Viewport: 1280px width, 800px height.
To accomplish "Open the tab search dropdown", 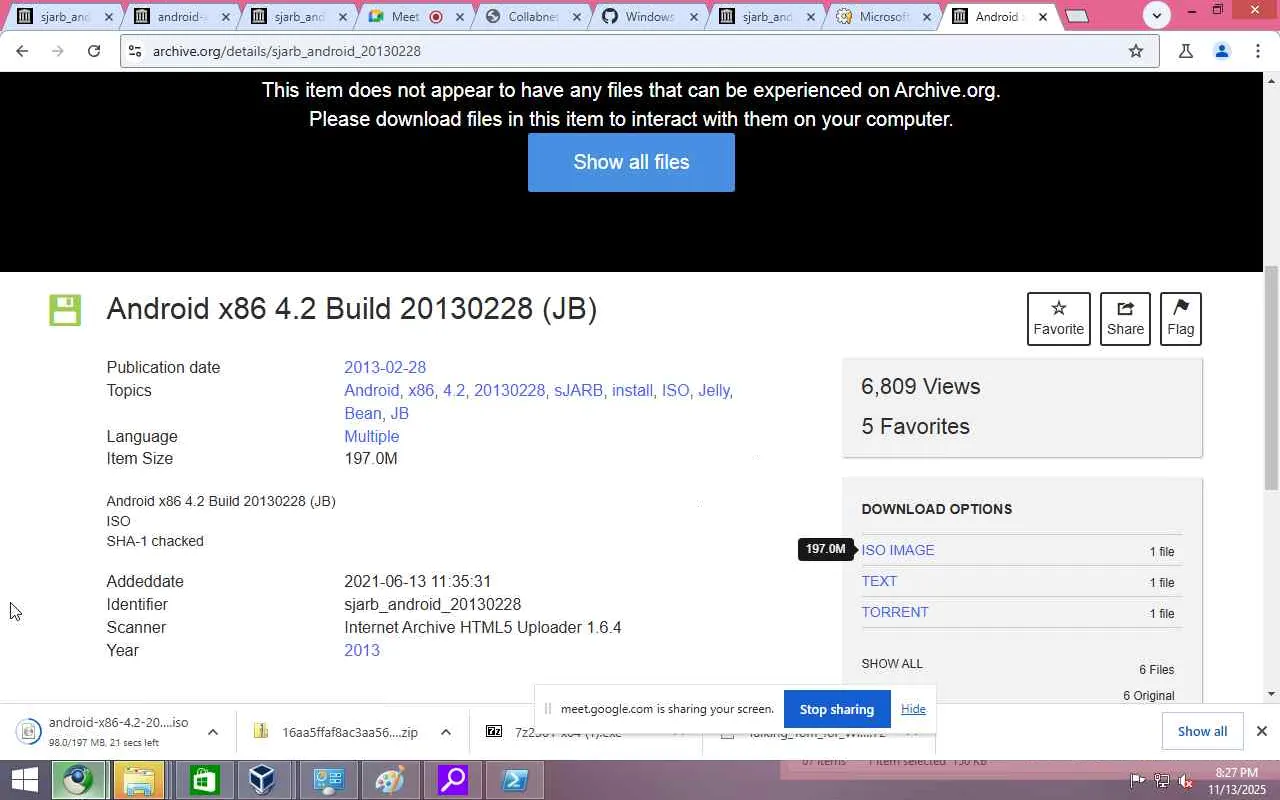I will pyautogui.click(x=1157, y=16).
